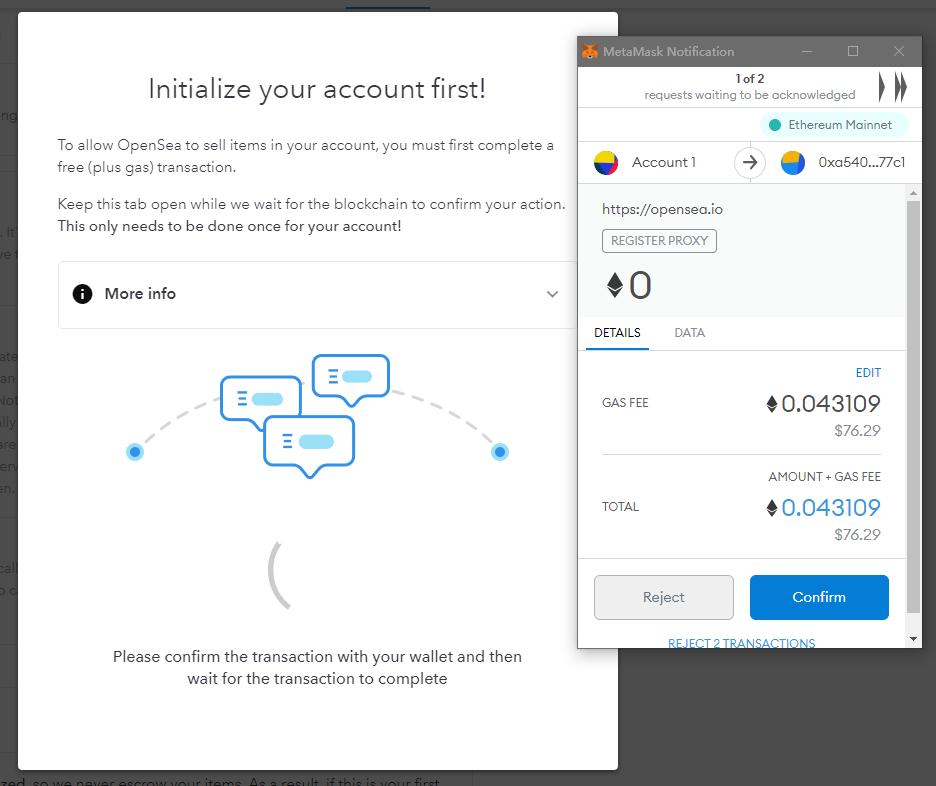The image size is (936, 786).
Task: Go to next pending request arrow
Action: point(882,87)
